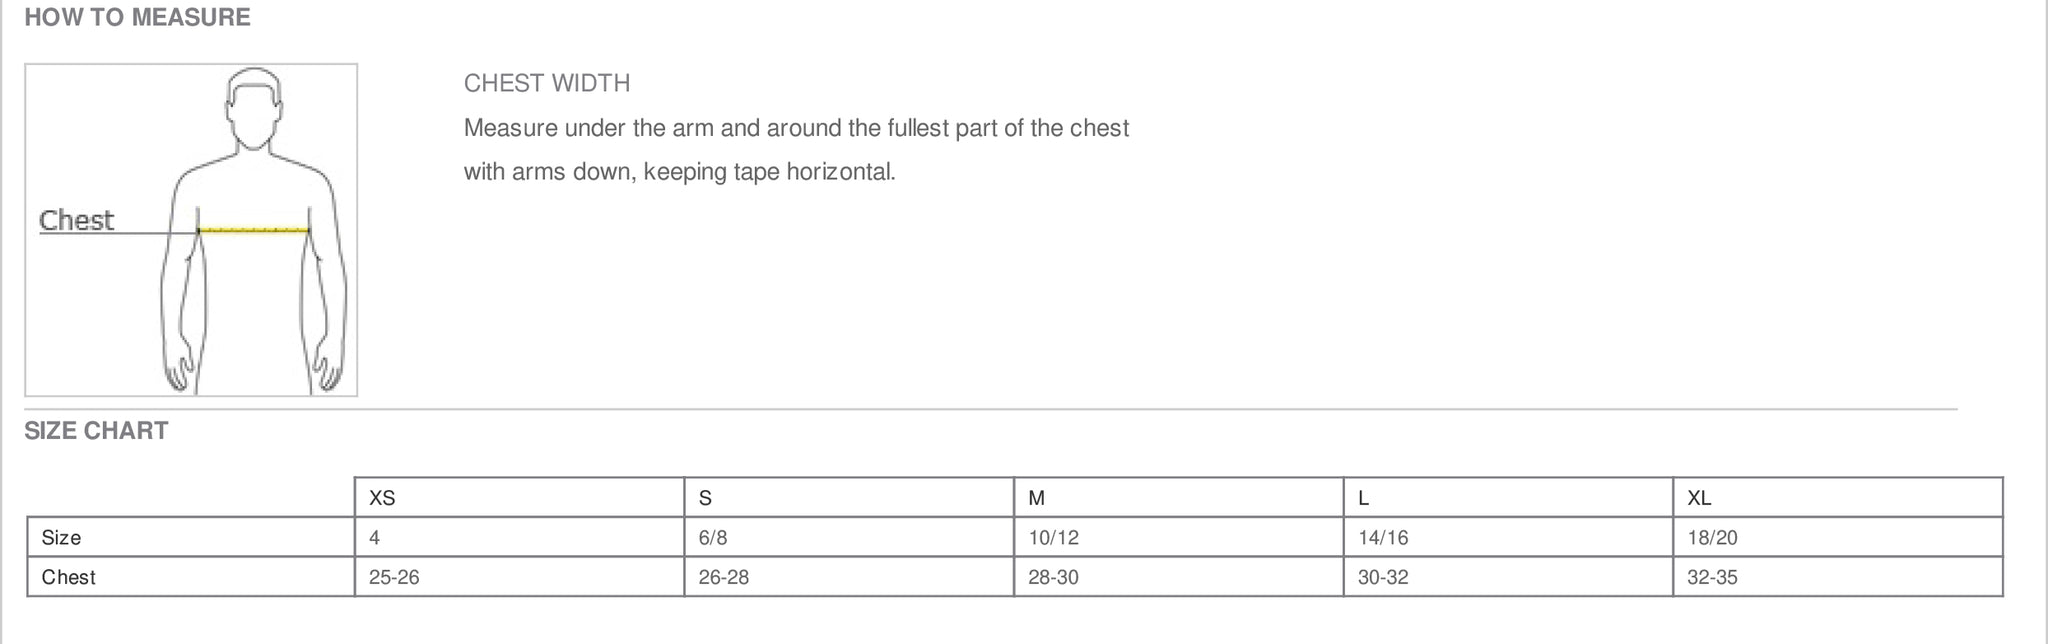Click the Chest label in the diagram

[76, 220]
